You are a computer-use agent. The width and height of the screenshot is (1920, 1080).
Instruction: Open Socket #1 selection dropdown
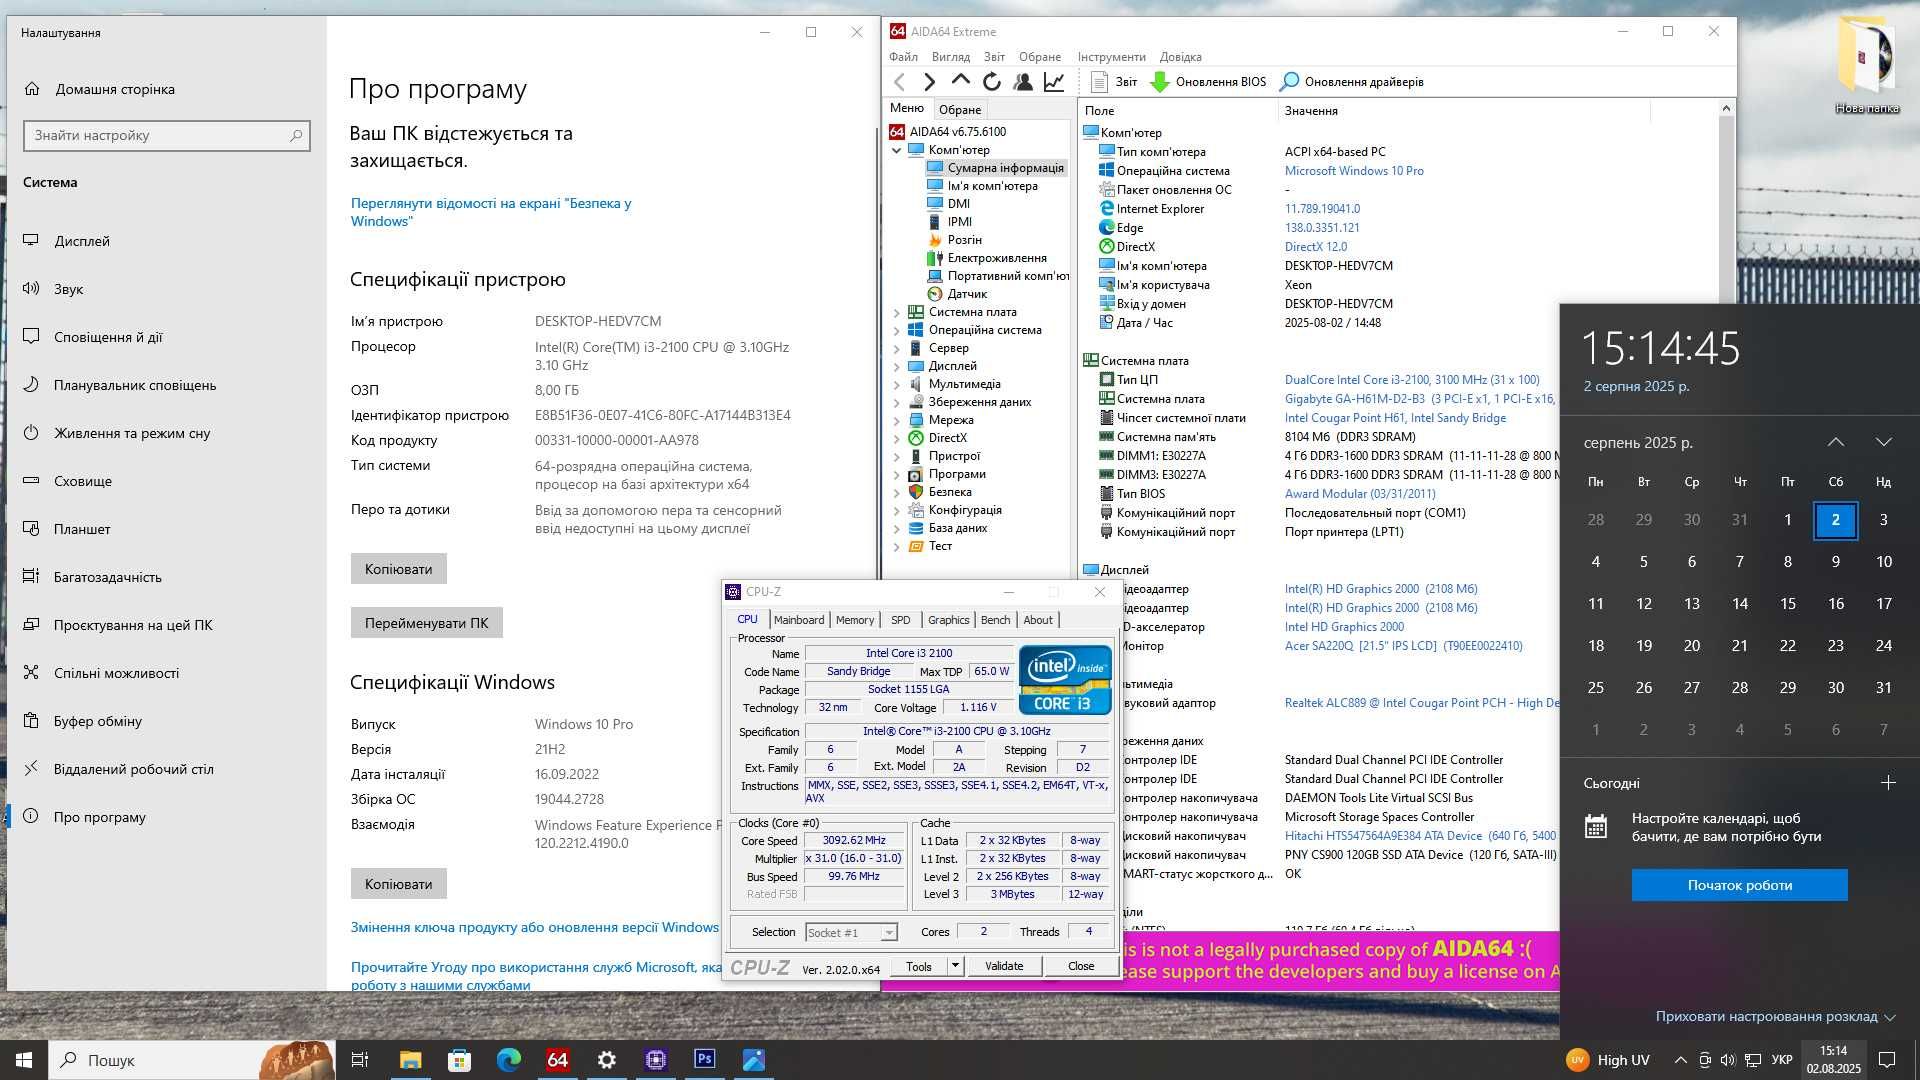click(851, 933)
